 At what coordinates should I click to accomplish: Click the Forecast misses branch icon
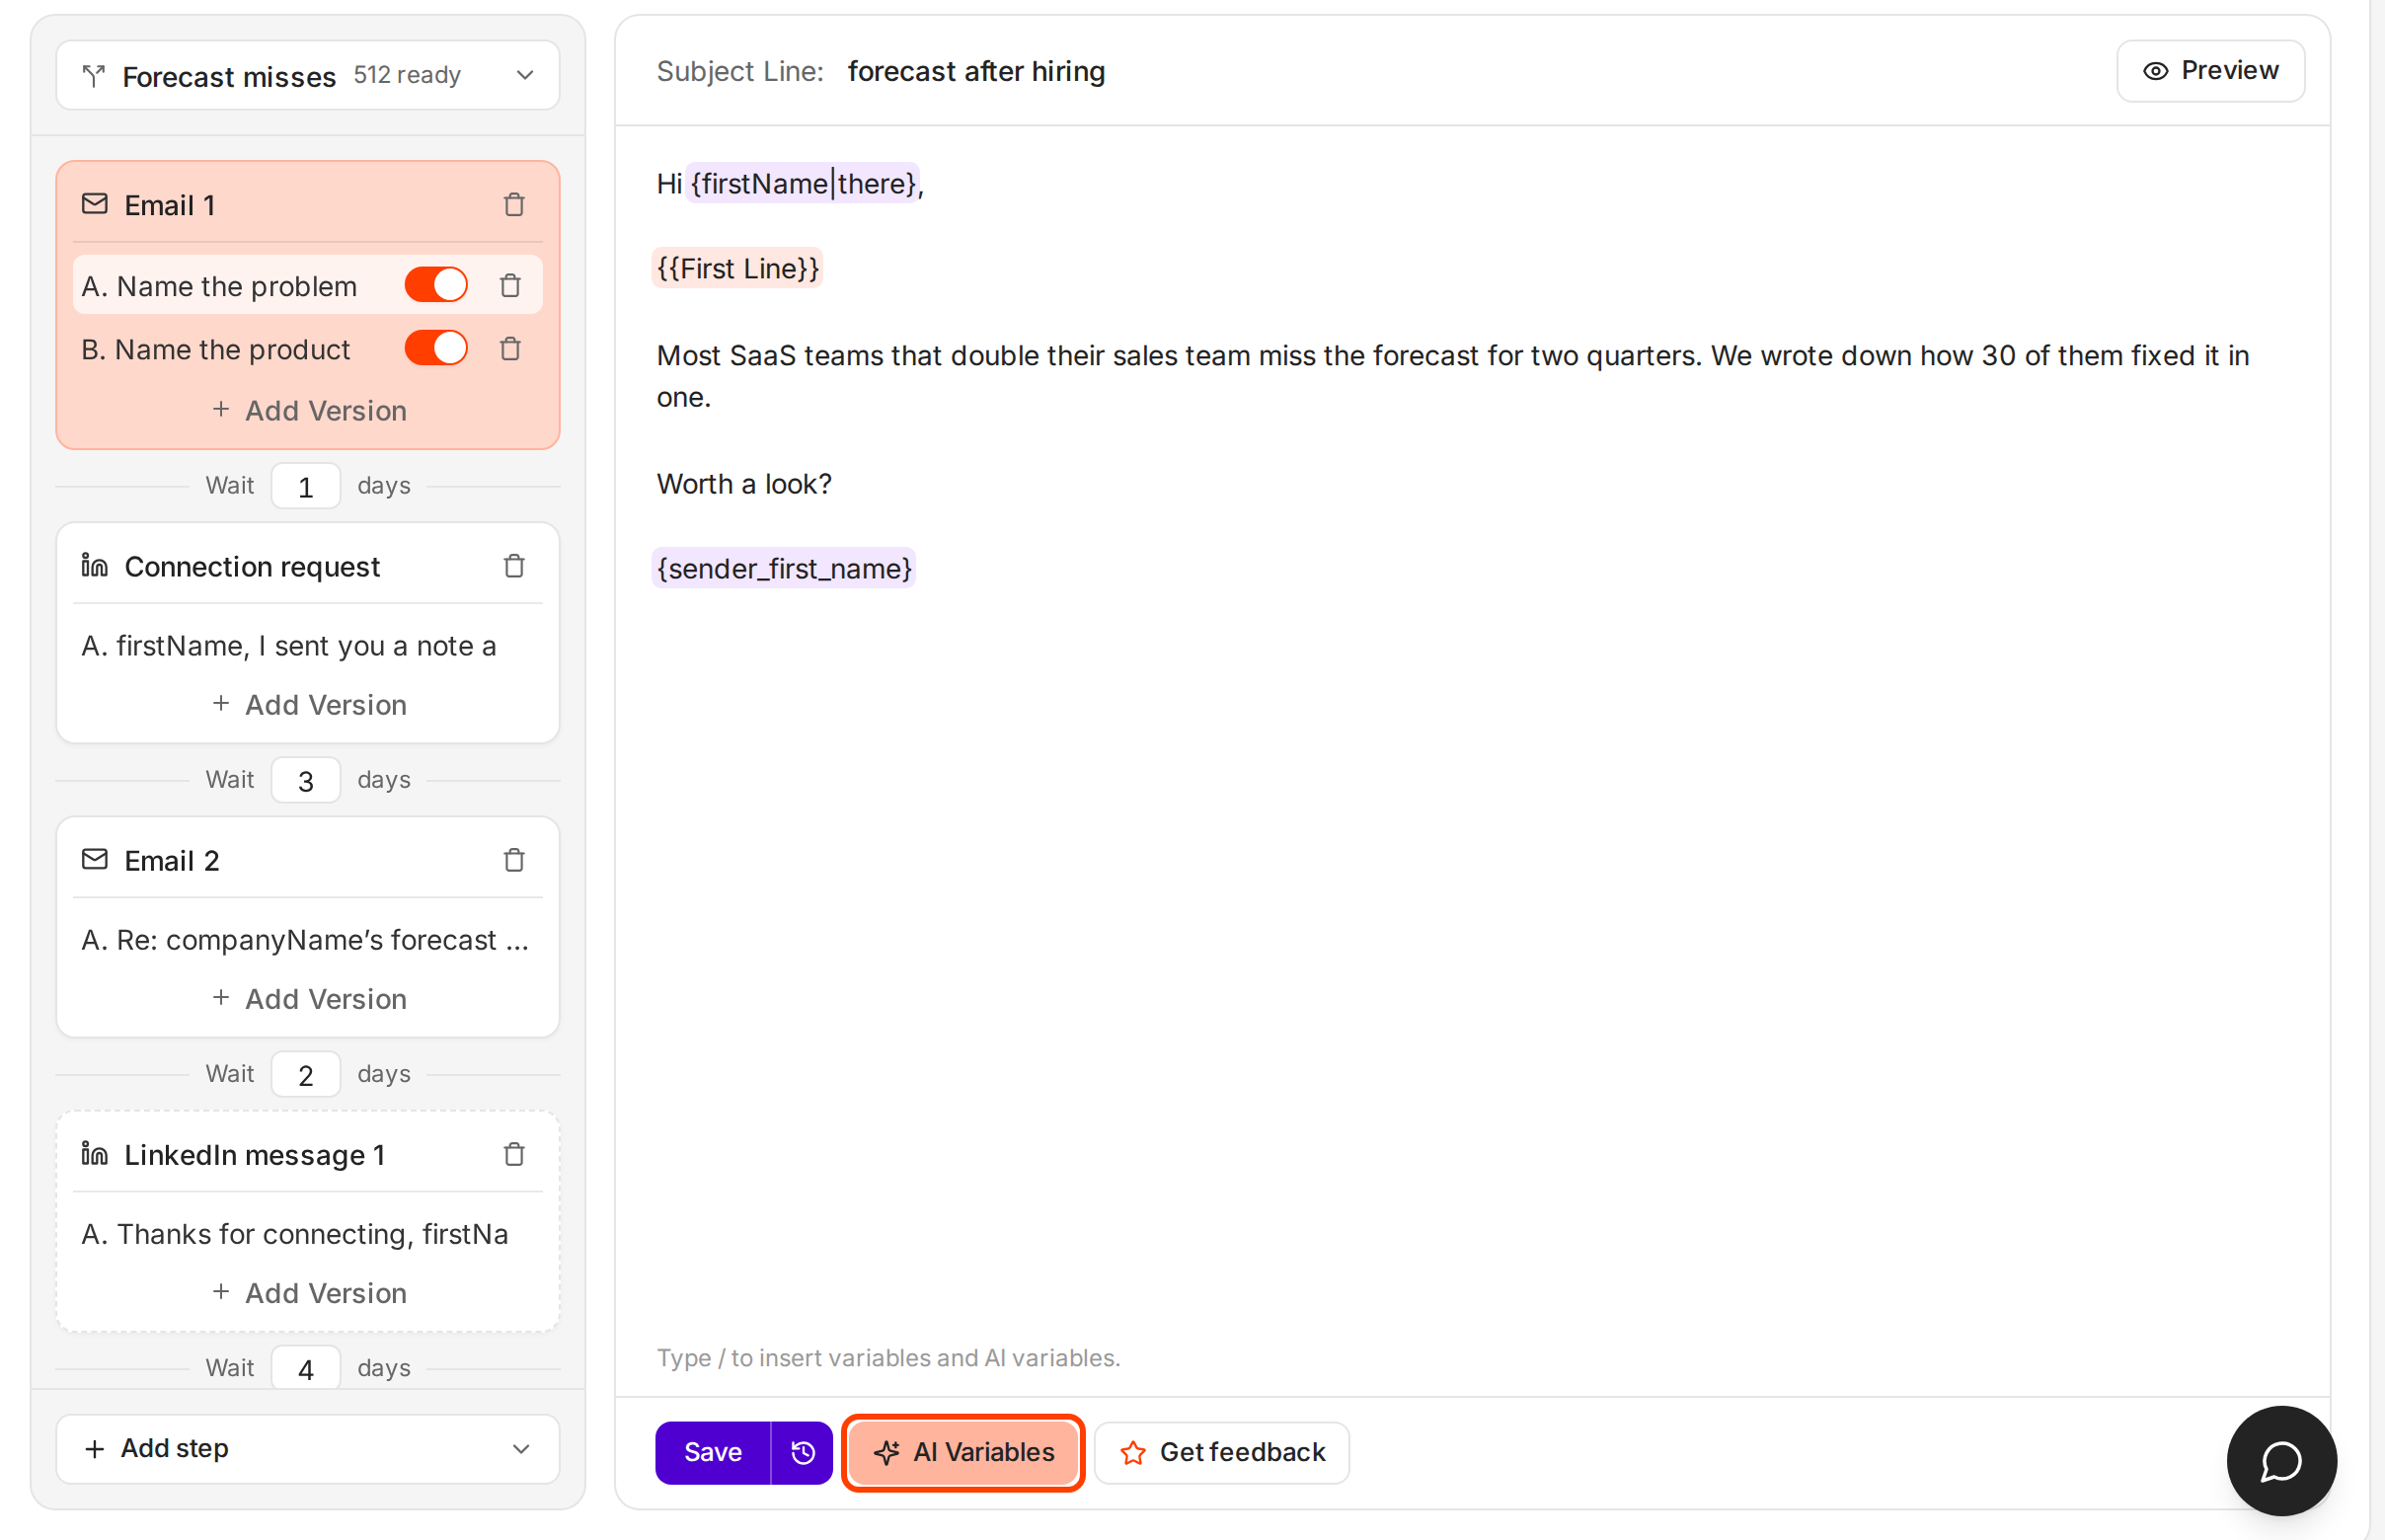point(94,76)
